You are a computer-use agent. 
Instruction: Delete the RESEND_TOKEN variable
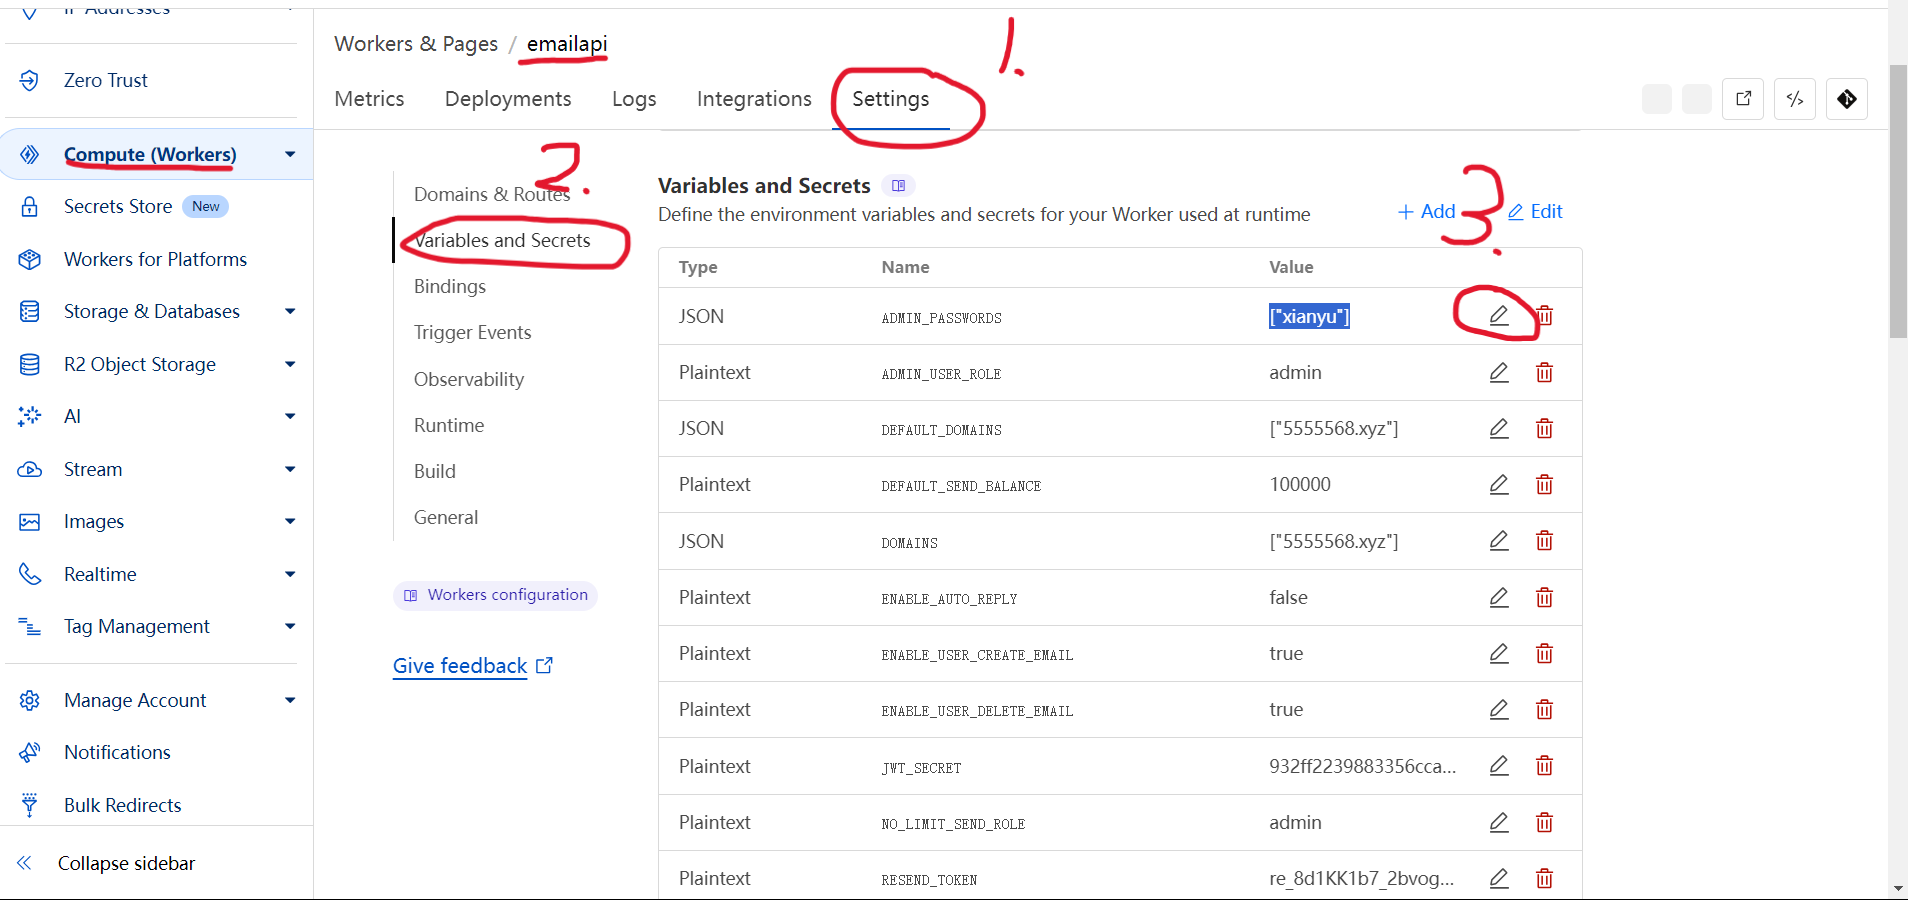pos(1544,878)
